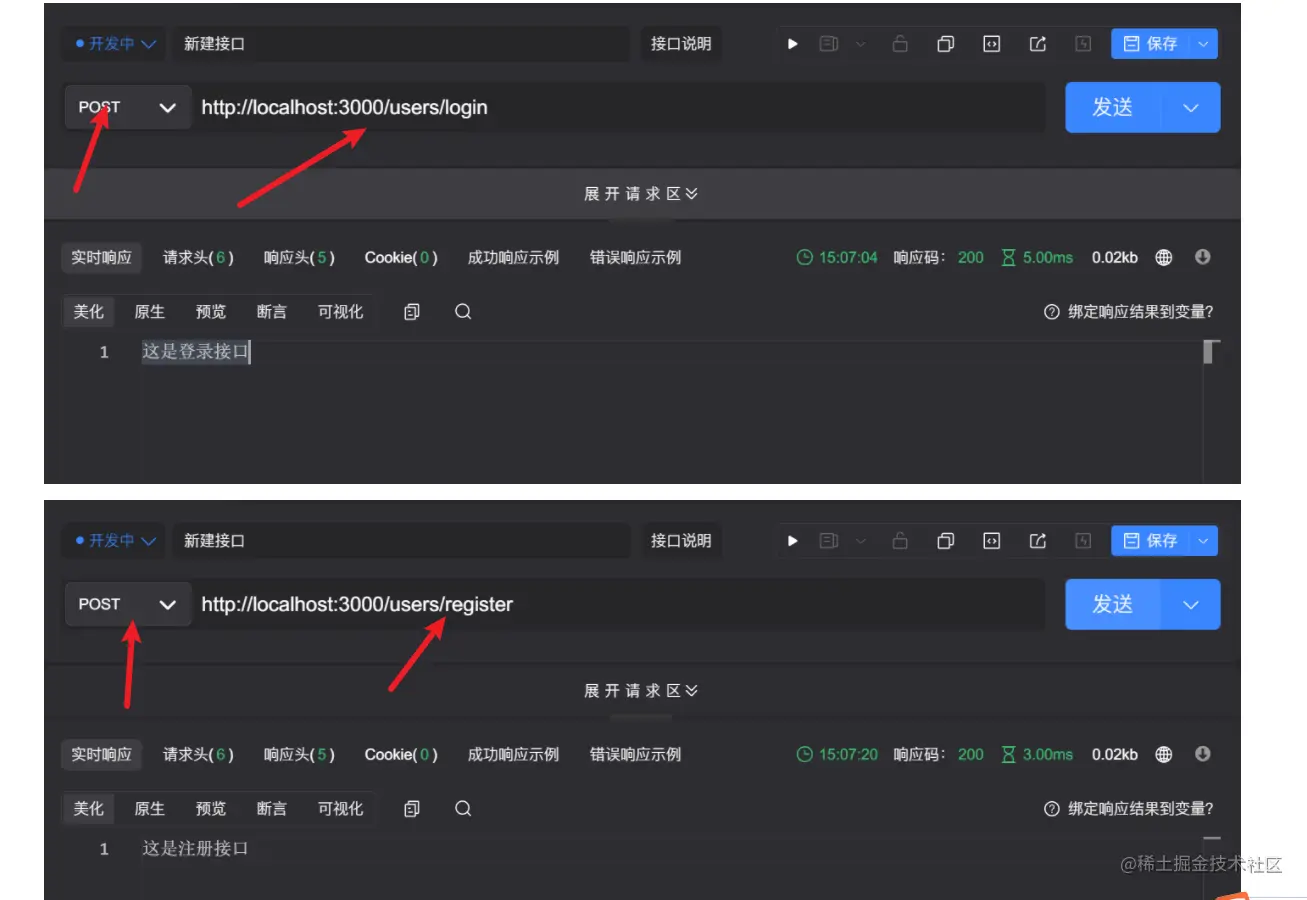Screen dimensions: 1307x900
Task: Click 绑定响应结果到变量? in the register response
Action: (1129, 809)
